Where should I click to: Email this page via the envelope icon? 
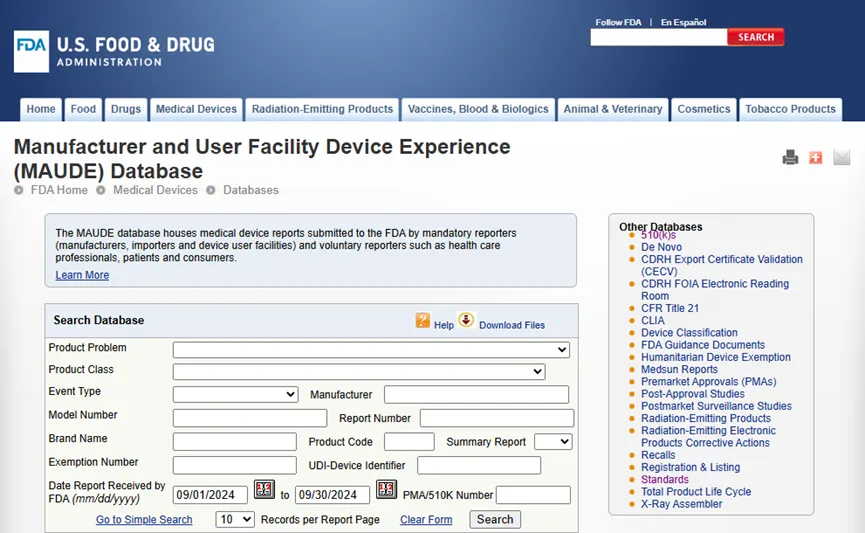click(841, 158)
